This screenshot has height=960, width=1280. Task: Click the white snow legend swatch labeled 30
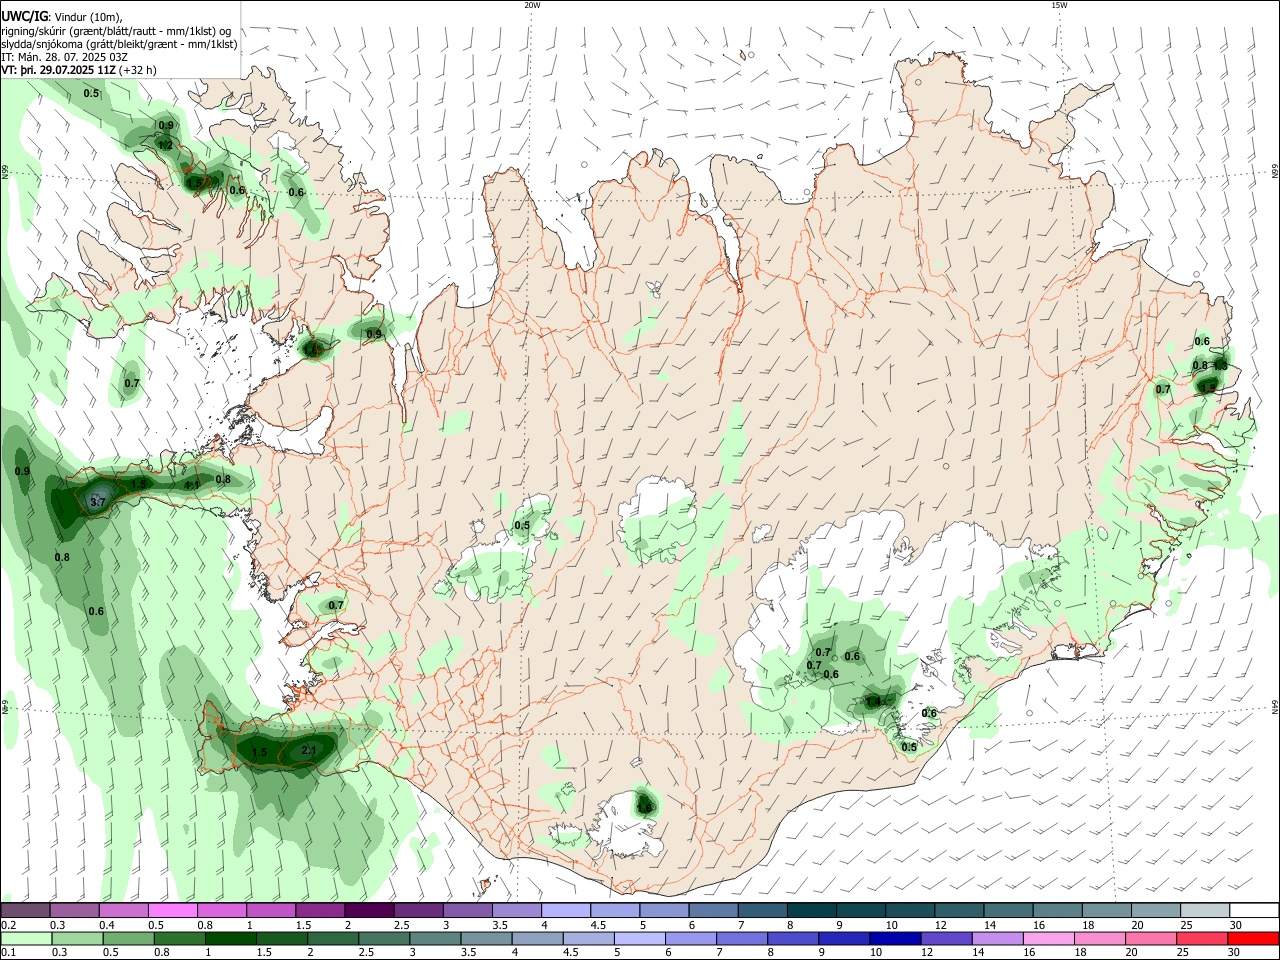[1255, 910]
